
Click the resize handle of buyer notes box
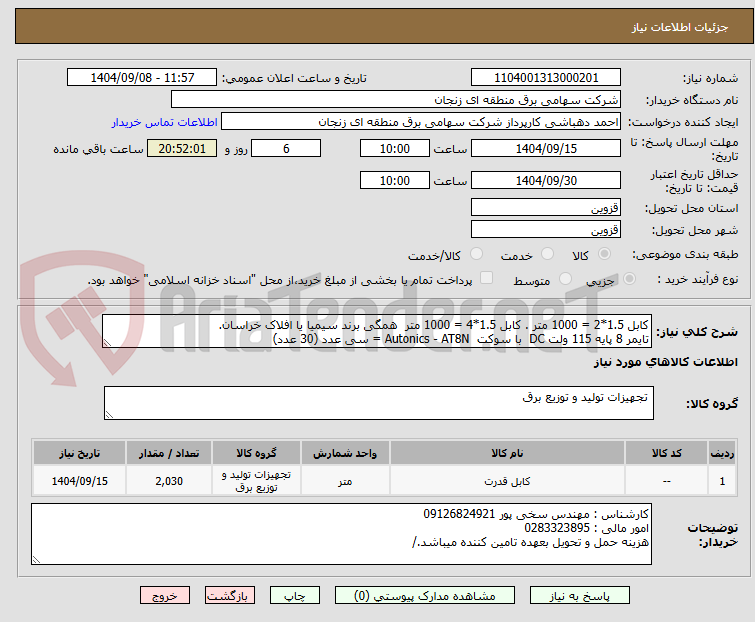36,559
